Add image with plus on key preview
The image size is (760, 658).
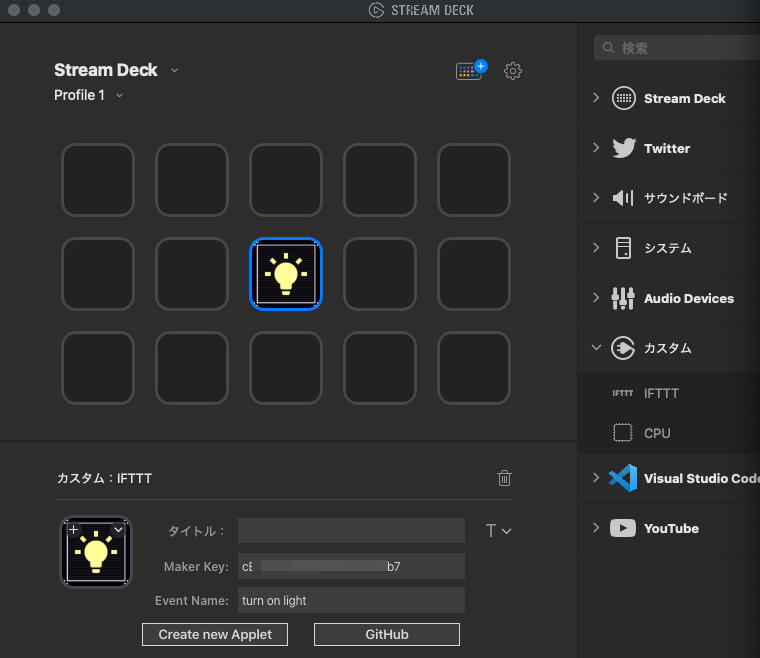tap(74, 529)
